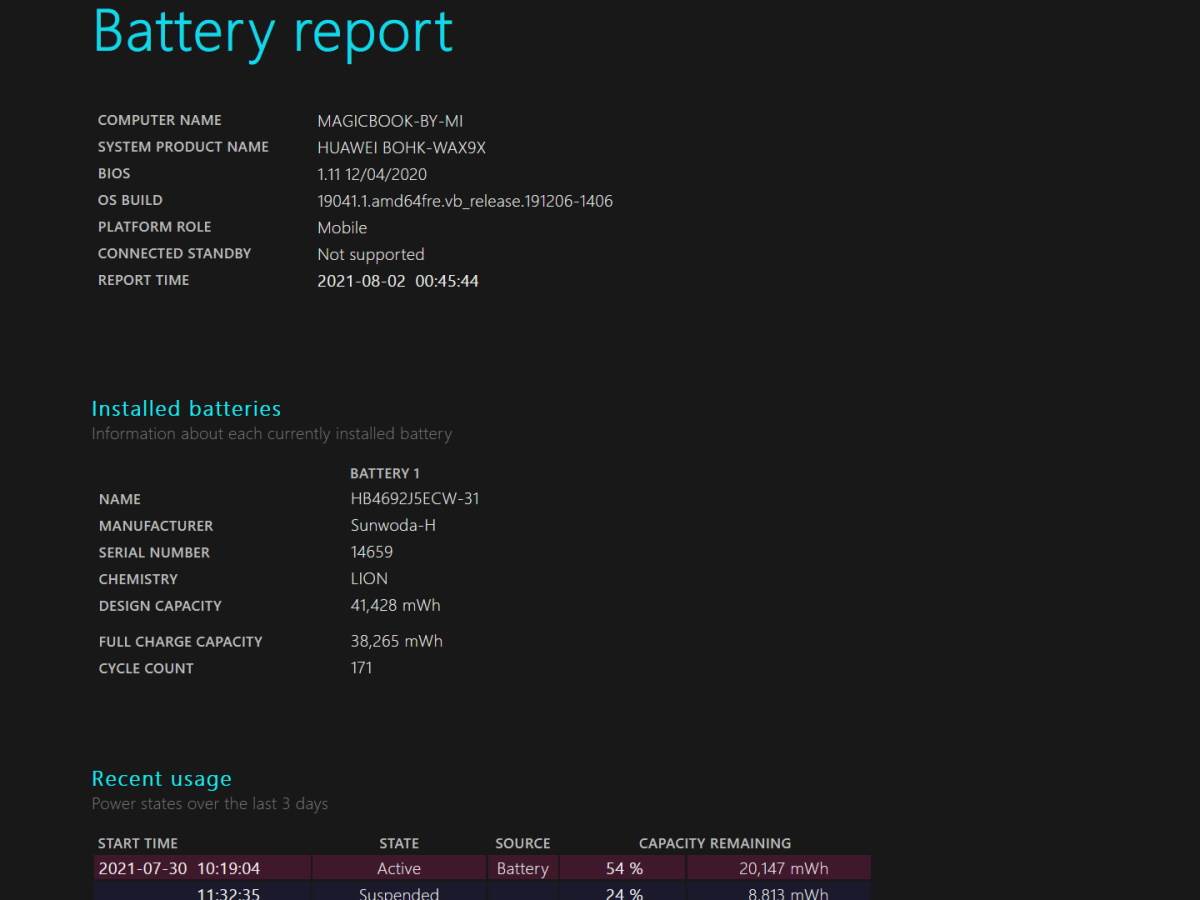1200x900 pixels.
Task: Select the full charge capacity value
Action: [396, 641]
